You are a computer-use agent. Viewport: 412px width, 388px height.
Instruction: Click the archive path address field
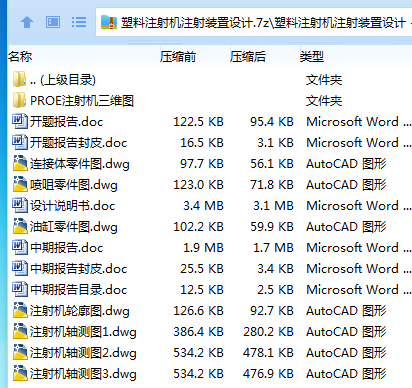point(254,22)
